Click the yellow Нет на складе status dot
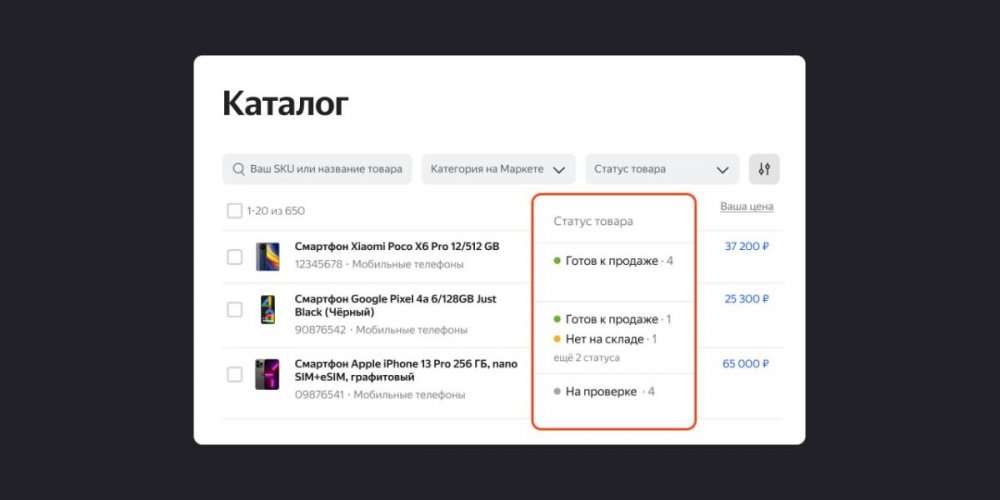The width and height of the screenshot is (1000, 500). [557, 339]
